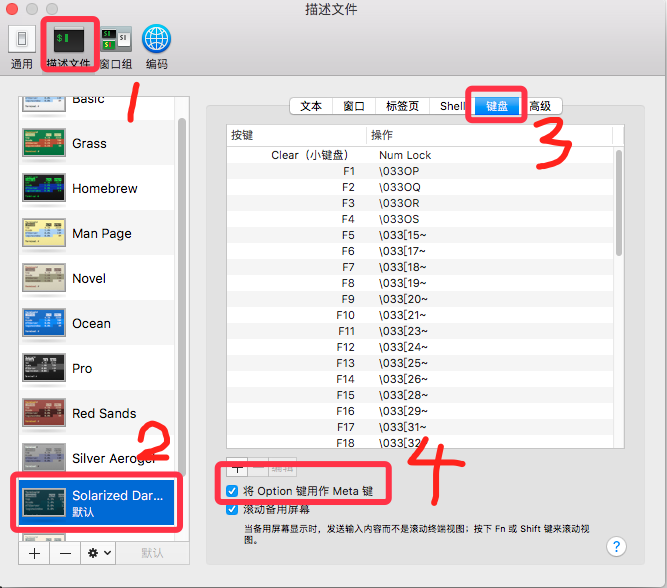Select the Grass profile thumbnail
The image size is (667, 588).
(x=44, y=143)
